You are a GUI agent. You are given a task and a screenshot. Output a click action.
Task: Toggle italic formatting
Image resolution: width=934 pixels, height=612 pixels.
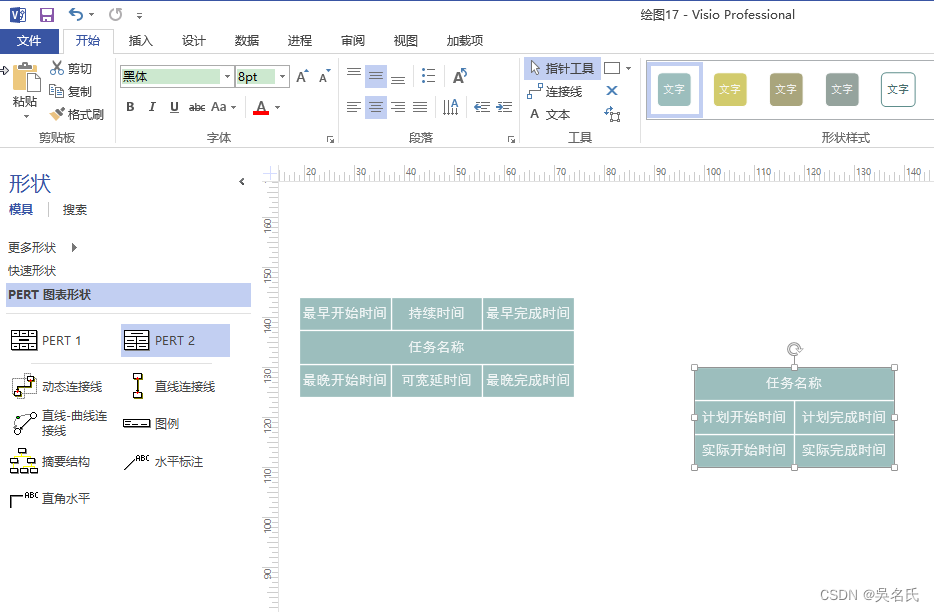click(152, 107)
